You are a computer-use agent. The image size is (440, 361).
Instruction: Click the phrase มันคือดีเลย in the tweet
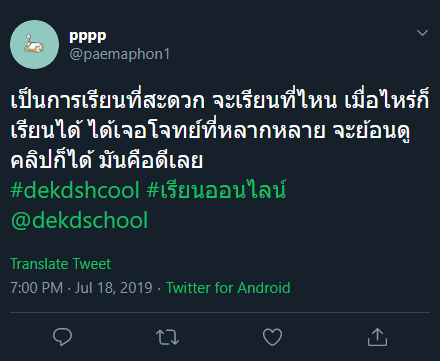pyautogui.click(x=151, y=160)
